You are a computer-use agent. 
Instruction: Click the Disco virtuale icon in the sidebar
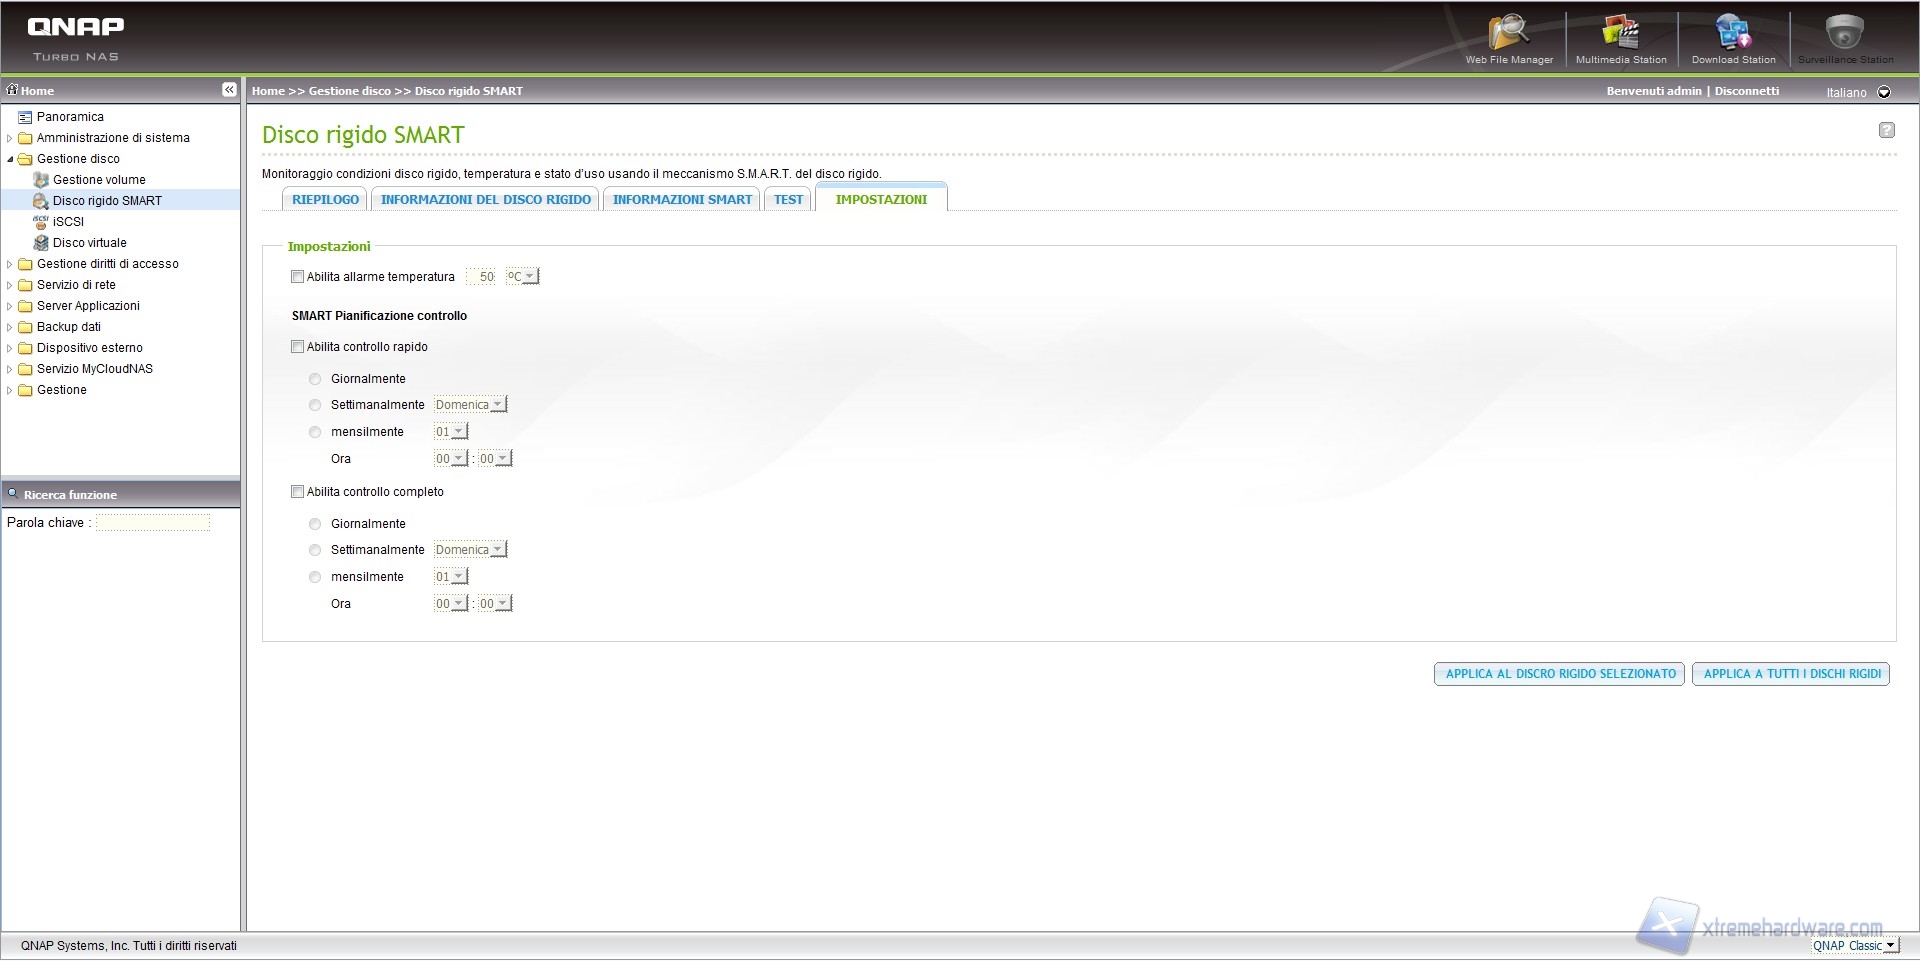tap(41, 243)
